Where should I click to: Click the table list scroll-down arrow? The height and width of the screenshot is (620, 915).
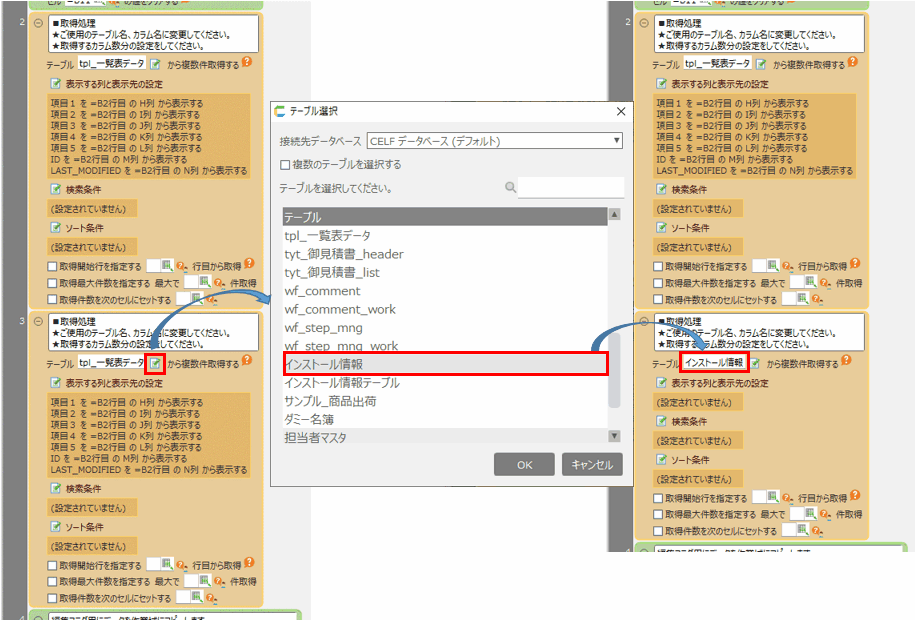point(614,436)
